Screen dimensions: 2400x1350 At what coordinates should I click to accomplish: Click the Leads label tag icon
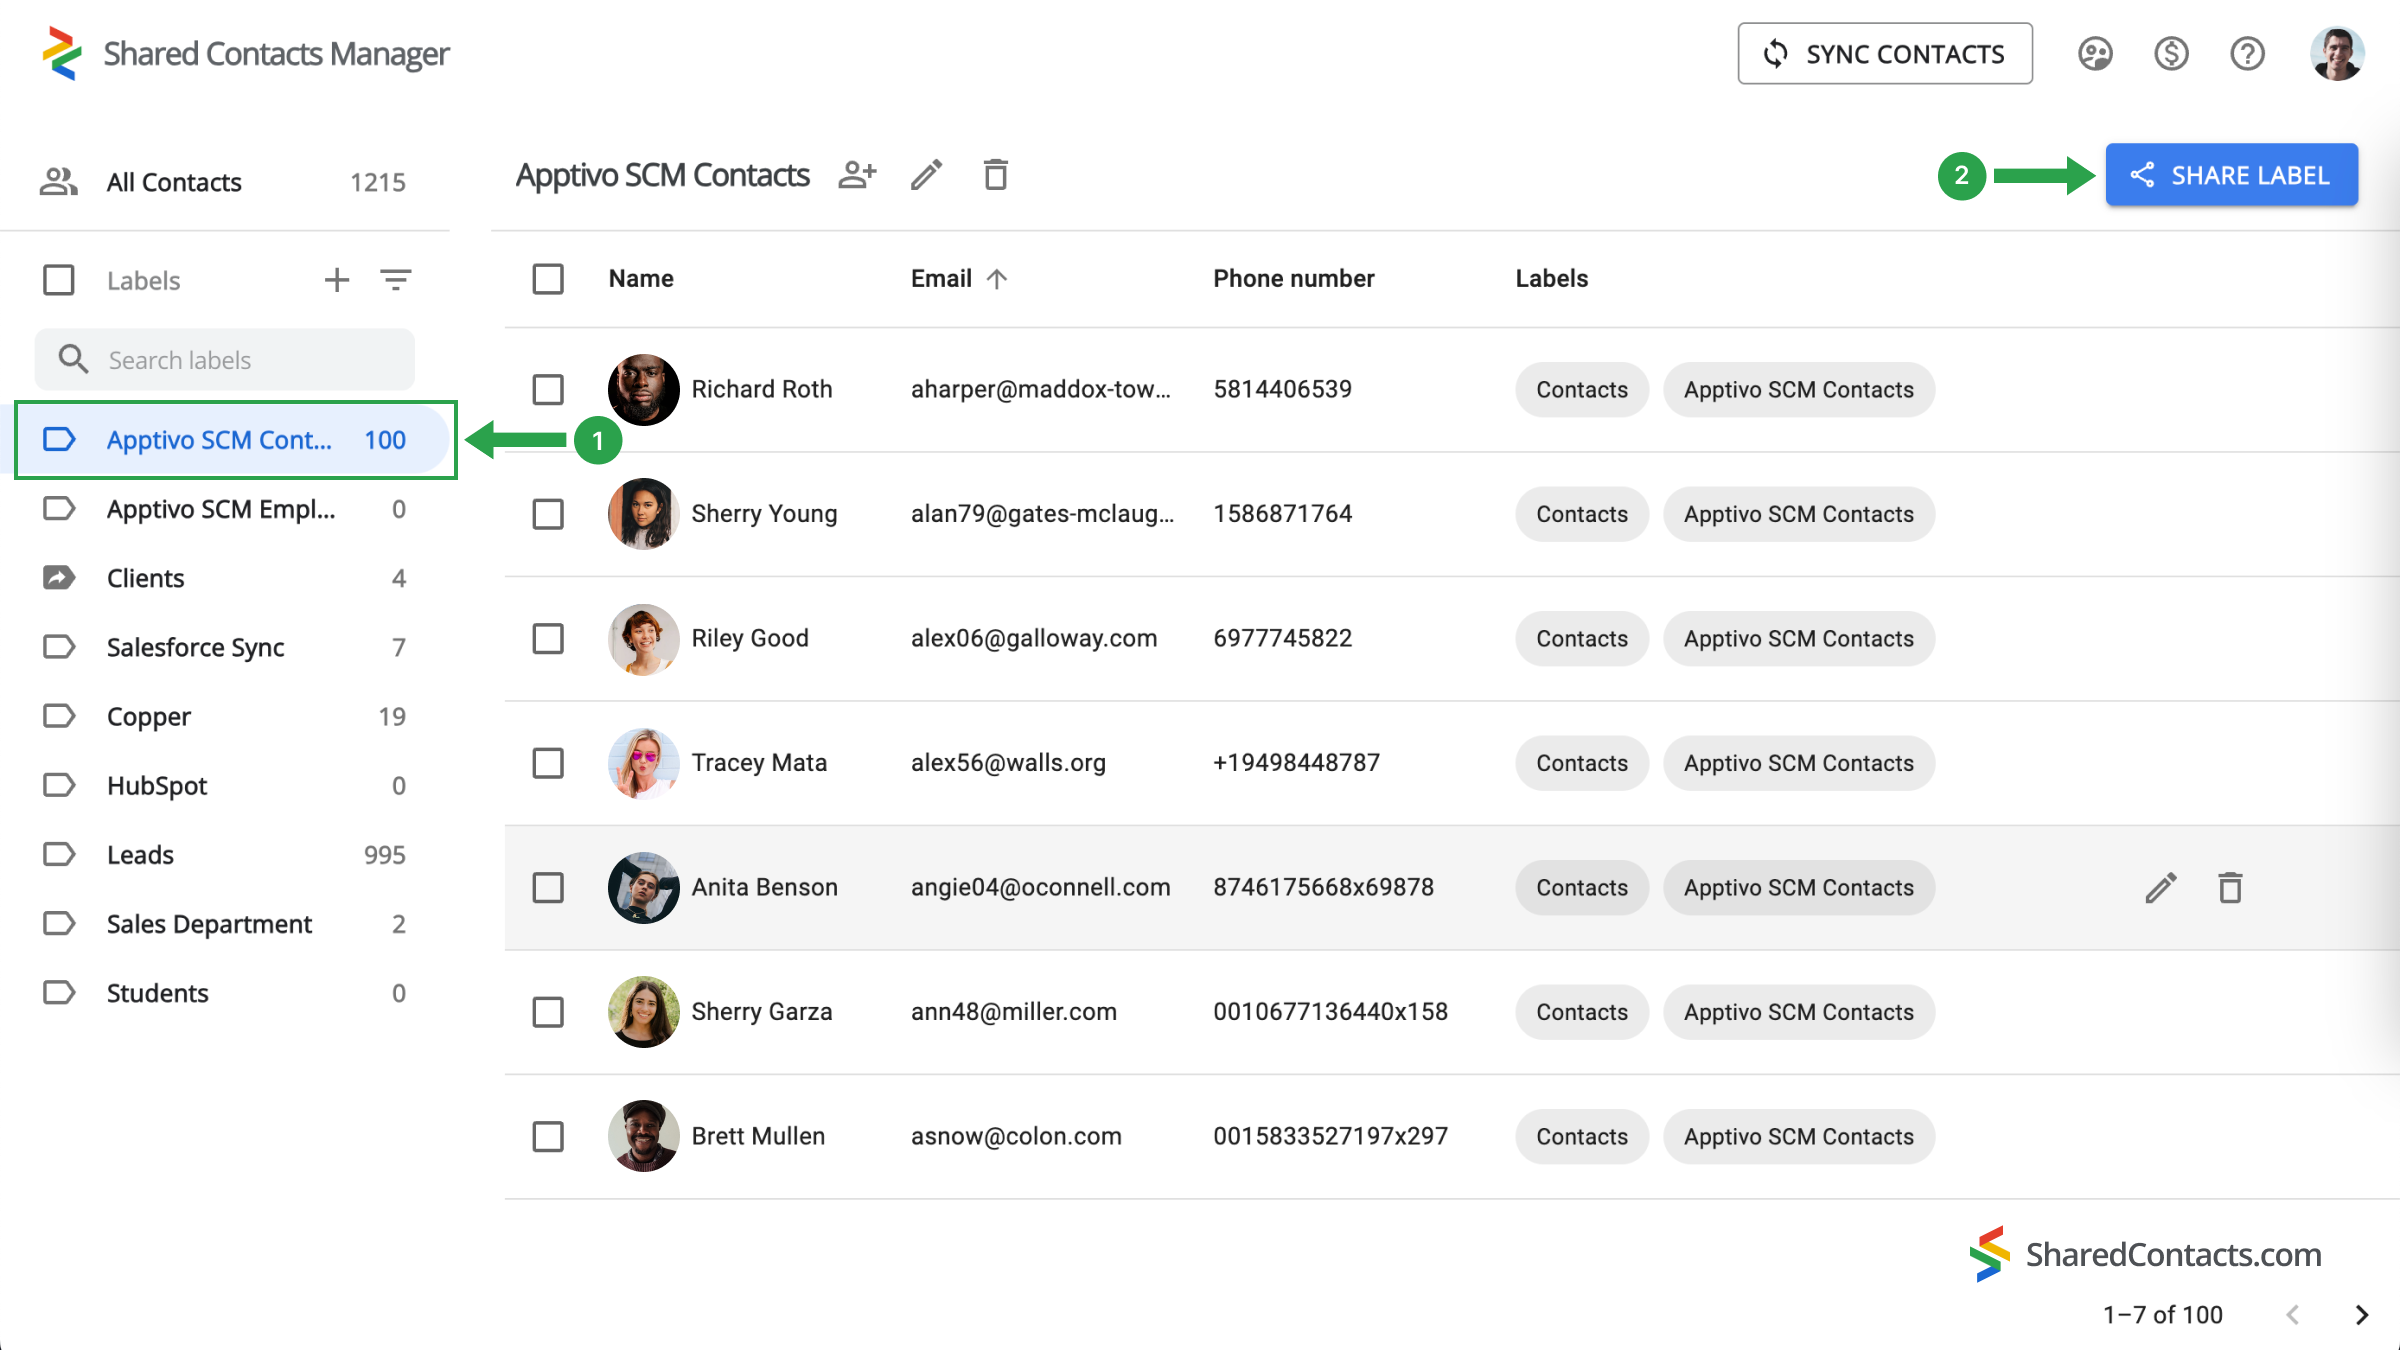59,854
